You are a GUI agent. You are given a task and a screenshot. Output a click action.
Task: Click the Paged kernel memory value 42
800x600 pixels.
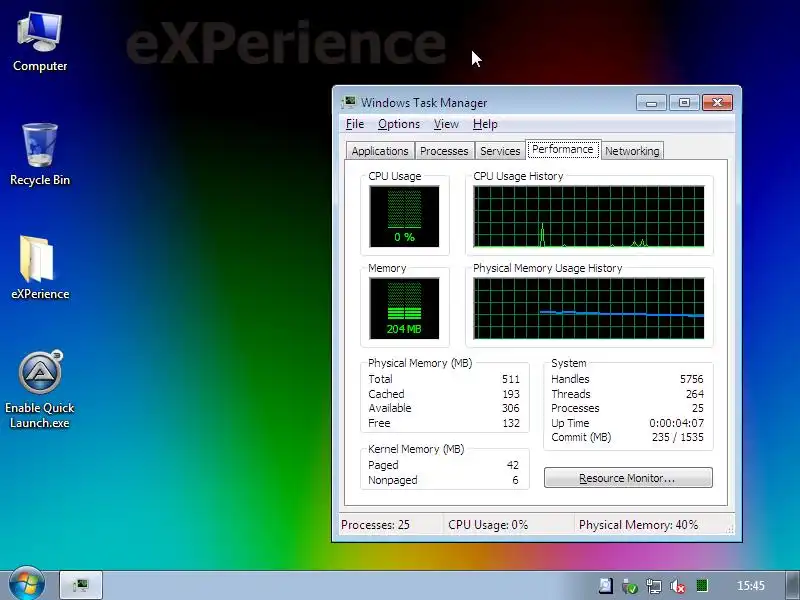513,465
